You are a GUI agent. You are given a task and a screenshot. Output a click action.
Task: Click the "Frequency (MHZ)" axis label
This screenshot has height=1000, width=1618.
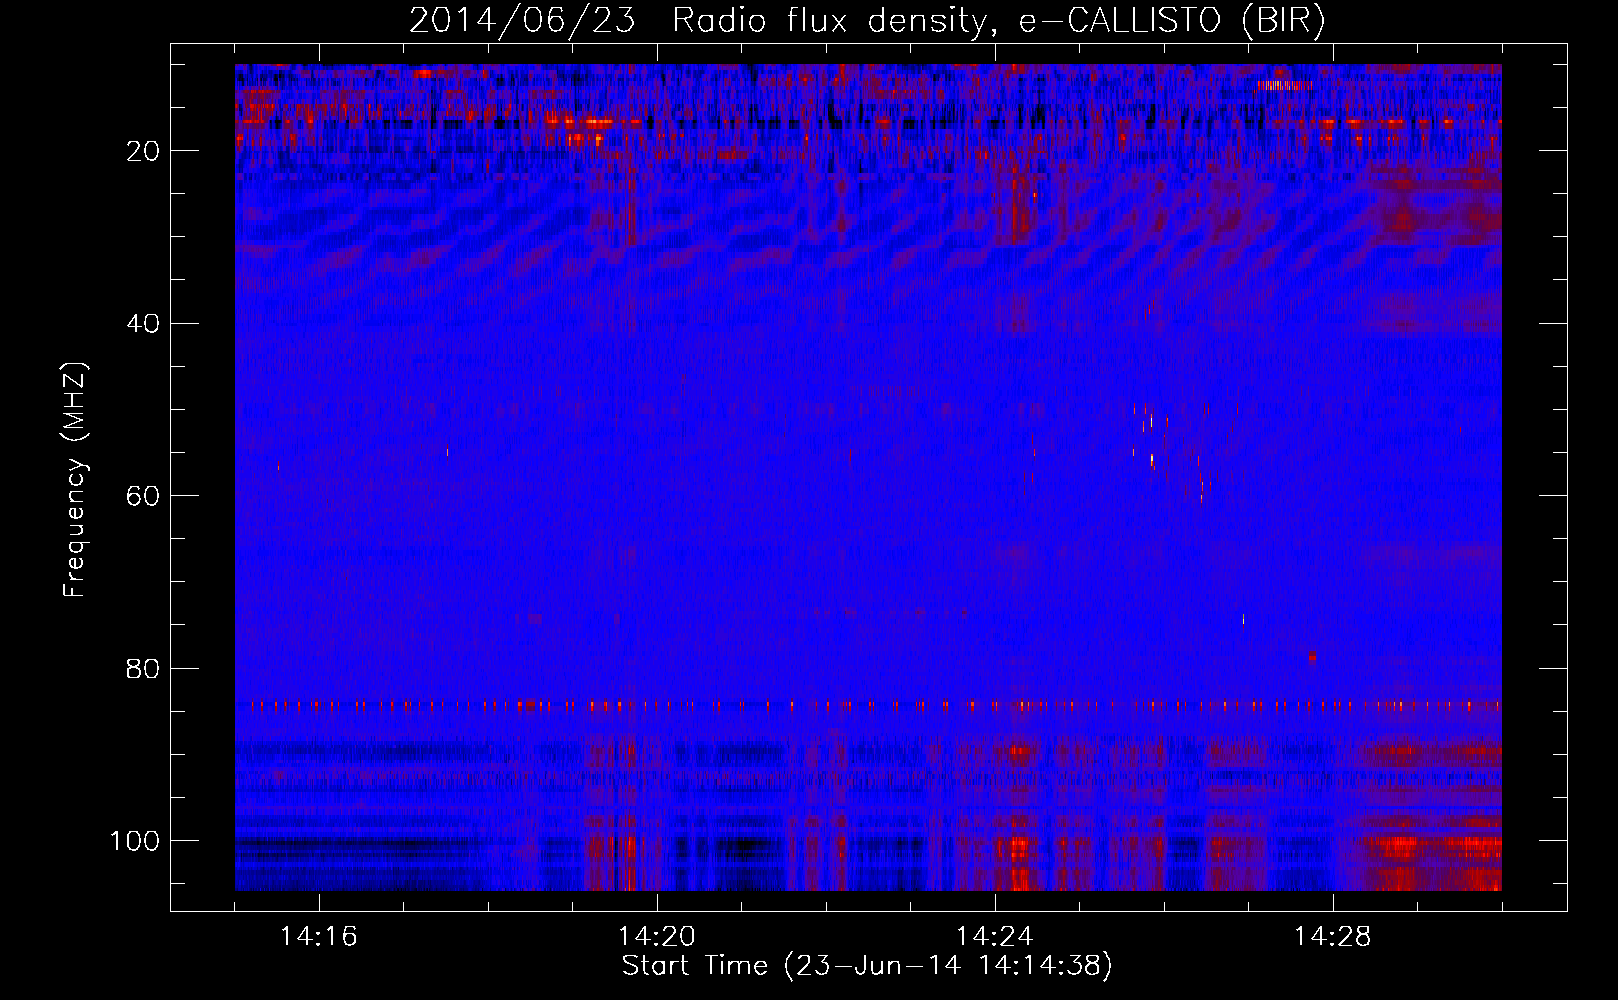tap(75, 479)
